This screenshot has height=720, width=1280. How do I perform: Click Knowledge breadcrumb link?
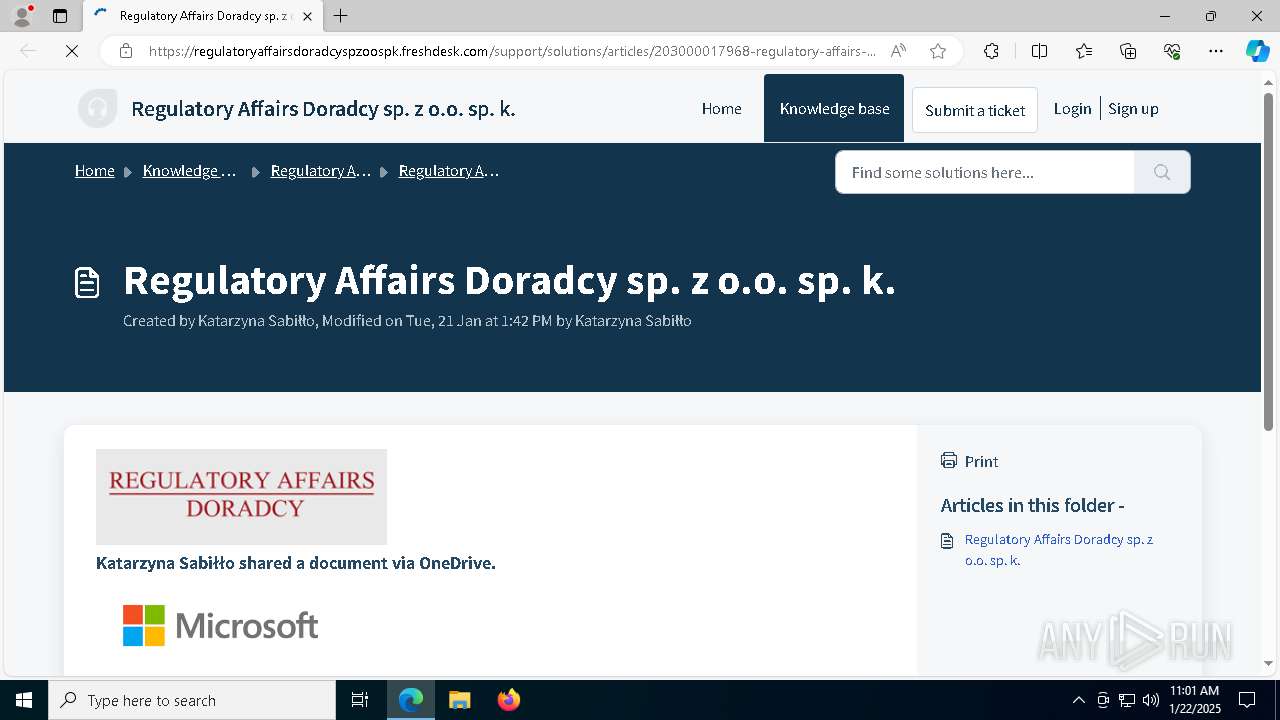click(190, 171)
